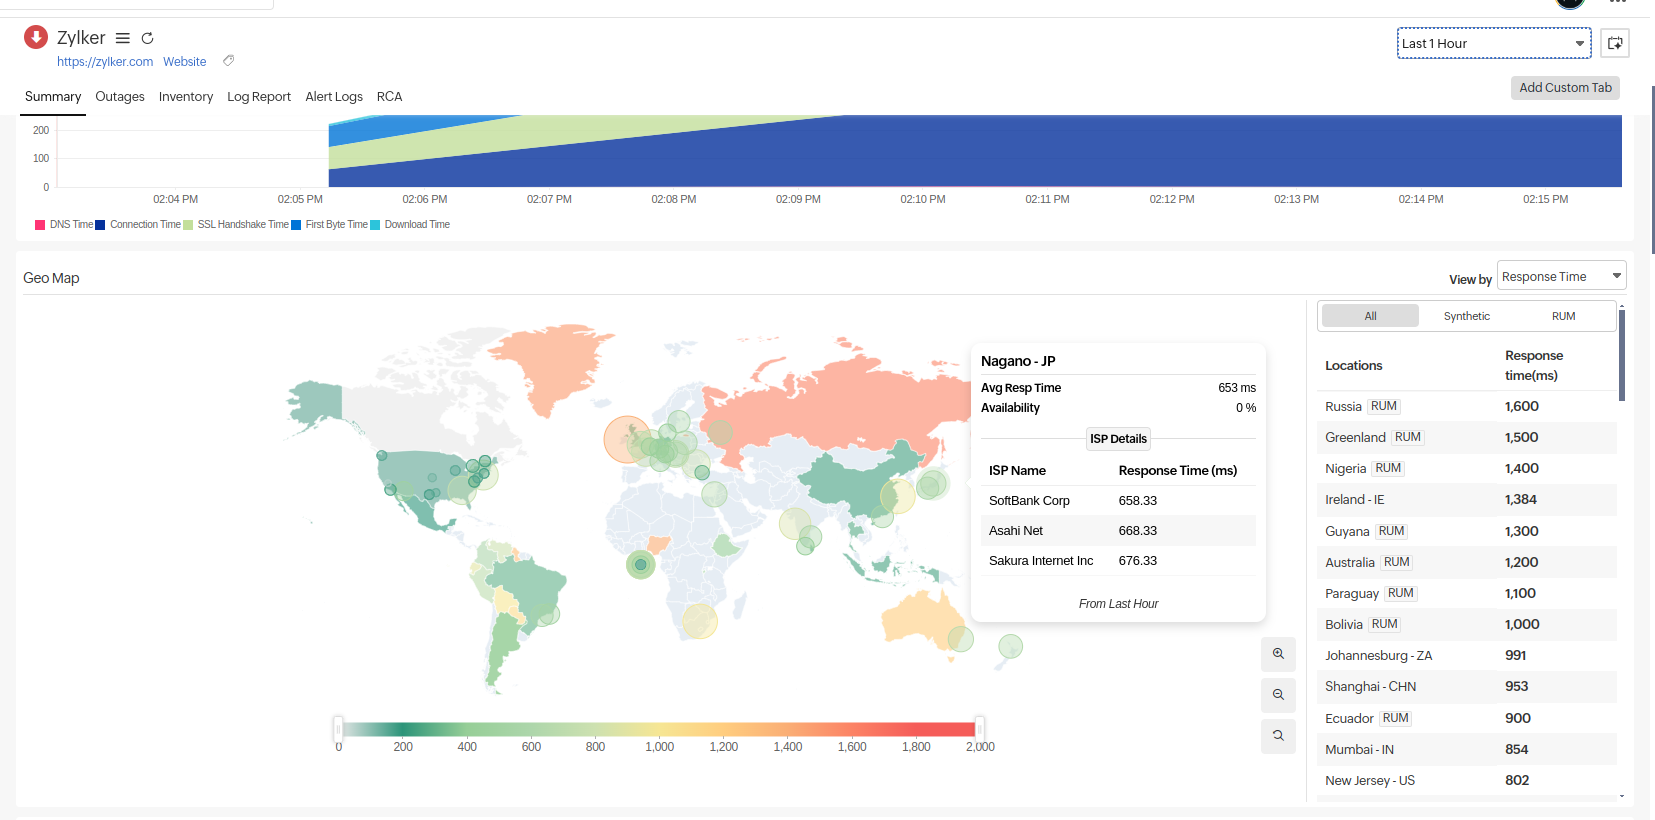The image size is (1655, 820).
Task: Click the icon button beside Last 1 Hour
Action: pos(1614,43)
